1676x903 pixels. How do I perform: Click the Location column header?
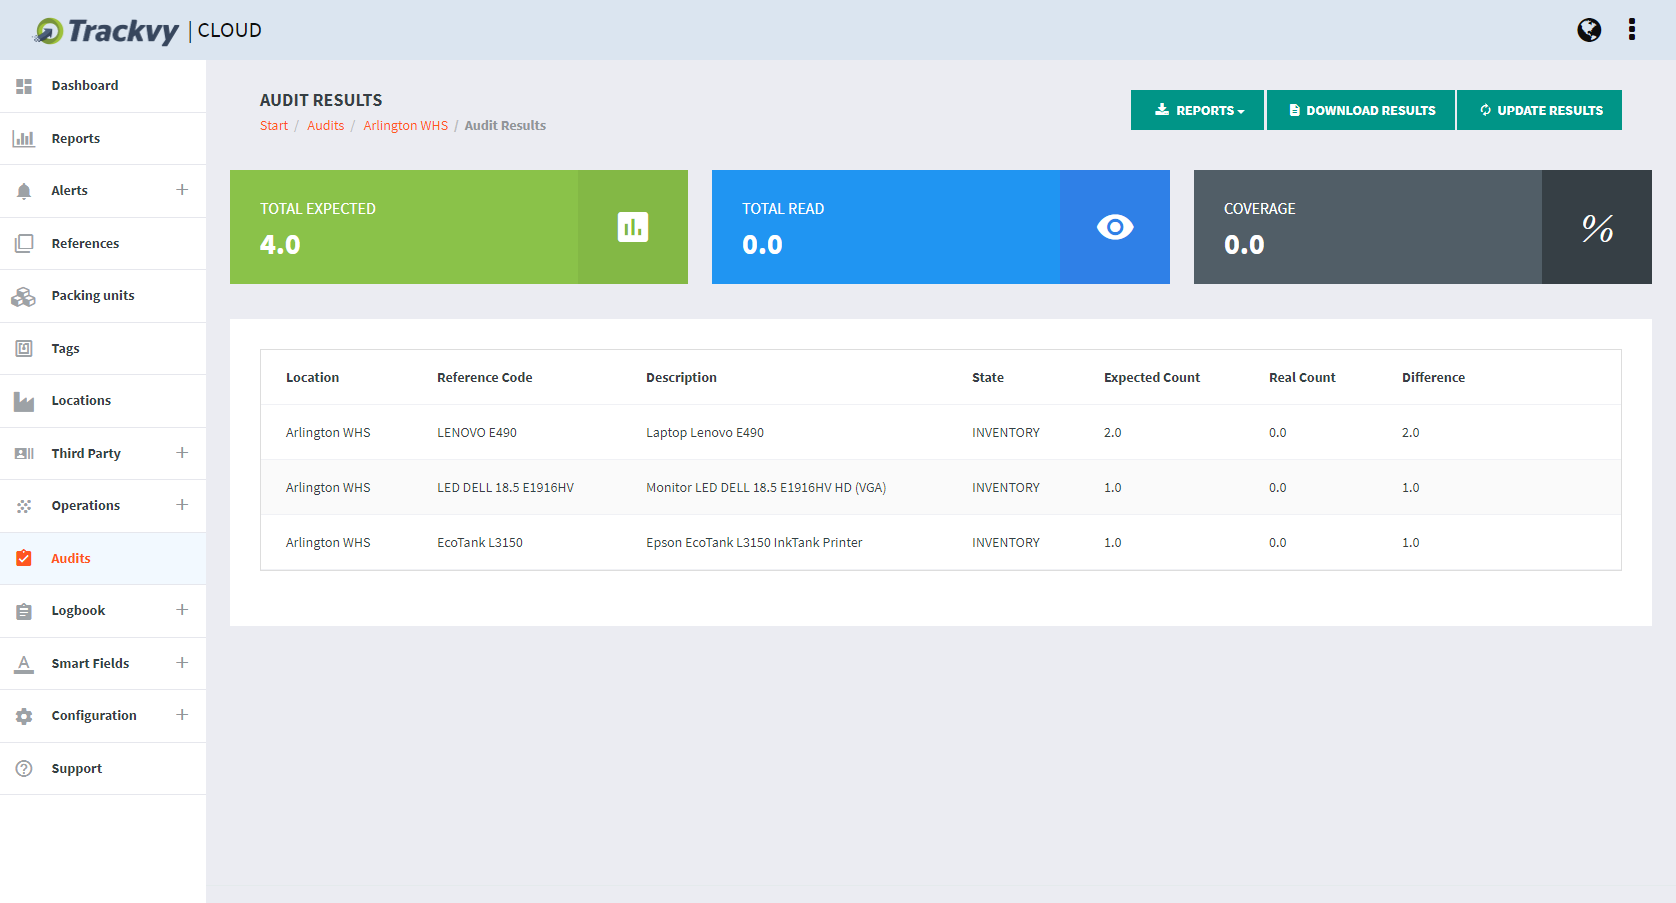(x=312, y=378)
